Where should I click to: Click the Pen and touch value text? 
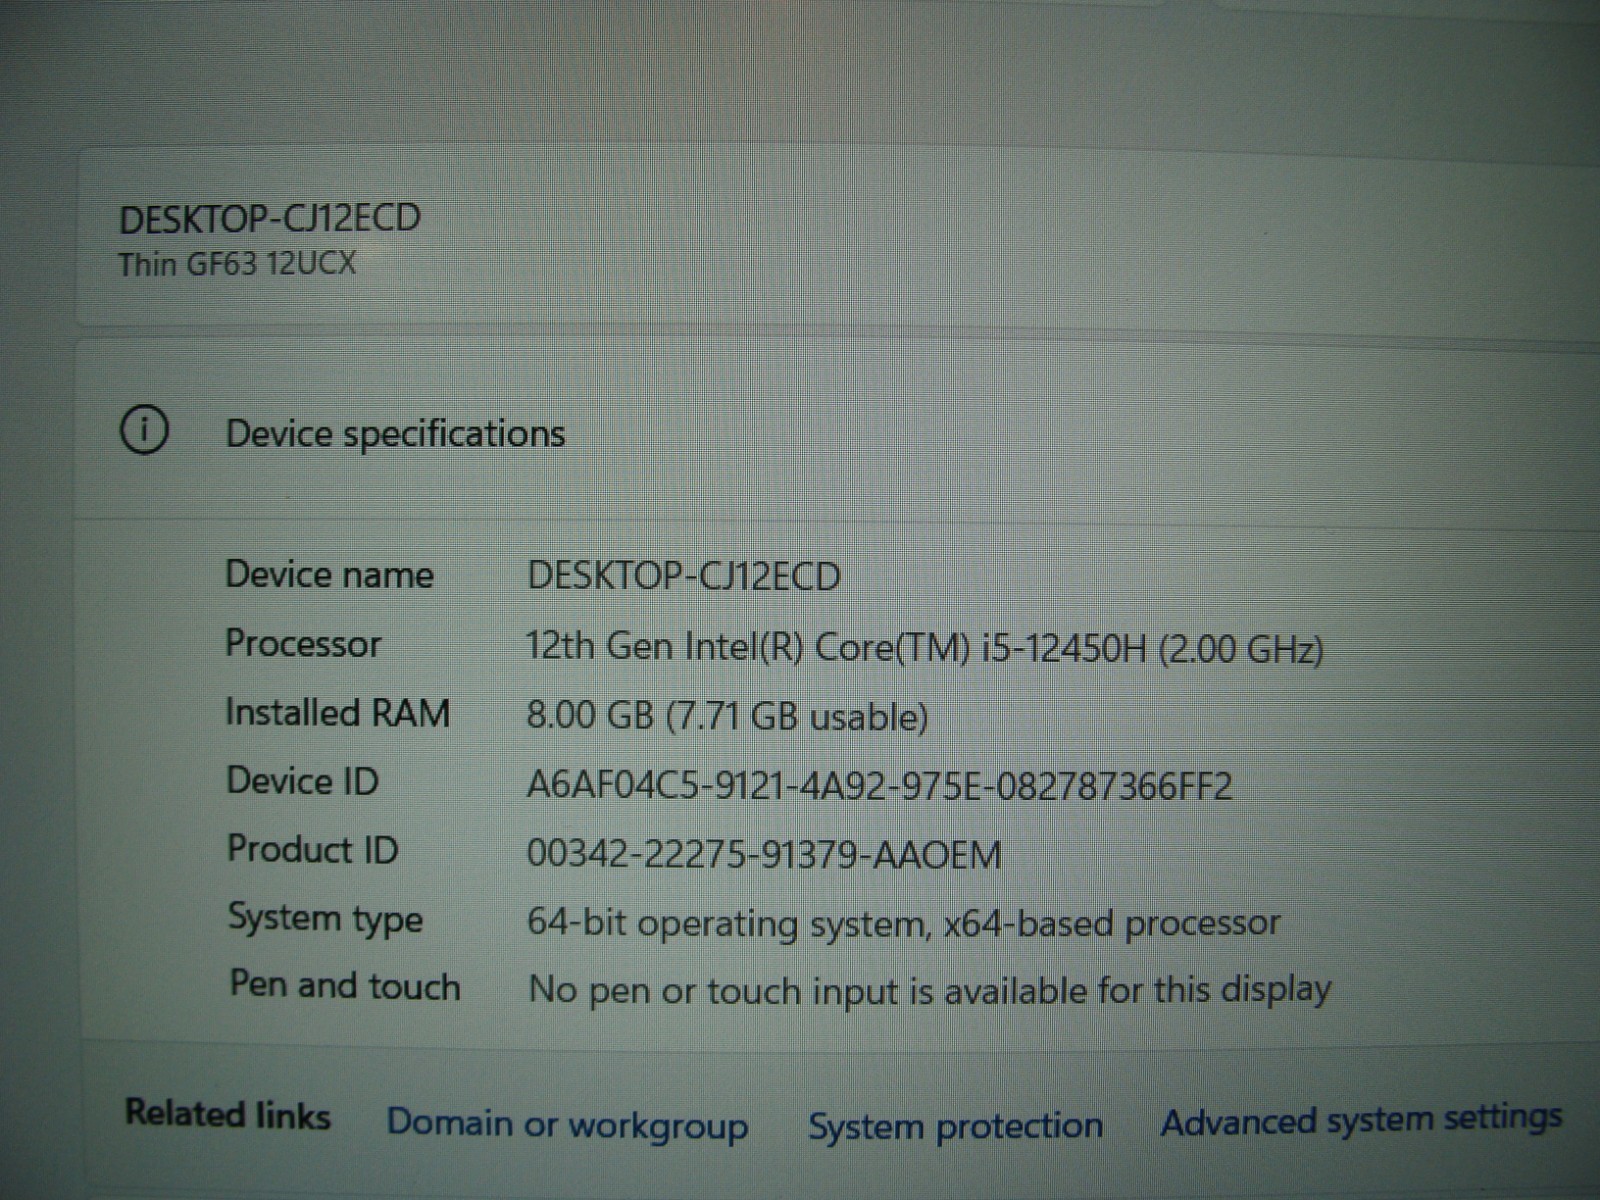(929, 990)
